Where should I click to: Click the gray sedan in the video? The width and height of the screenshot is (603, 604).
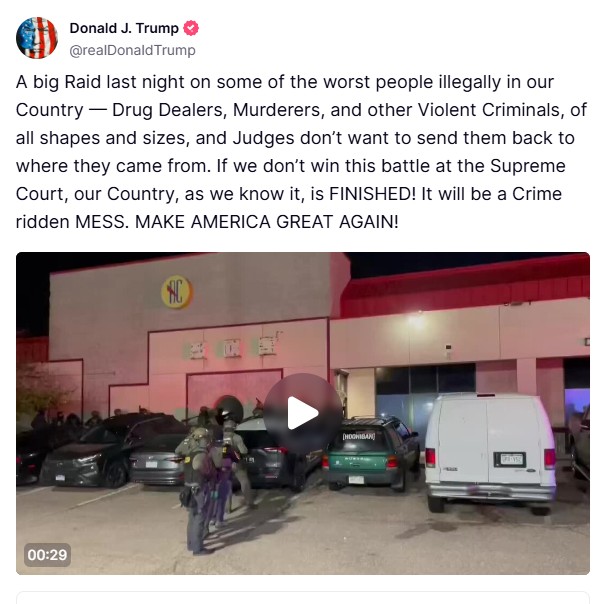156,460
